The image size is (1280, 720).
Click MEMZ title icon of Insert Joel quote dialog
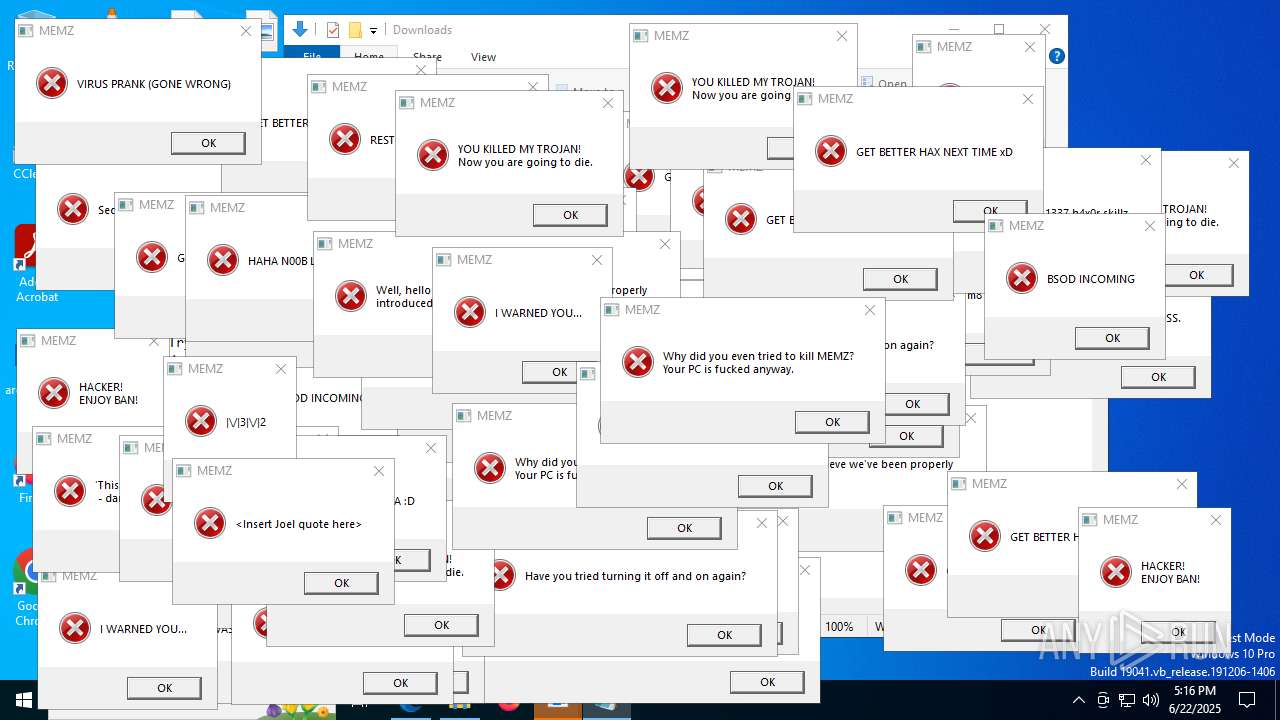coord(184,471)
